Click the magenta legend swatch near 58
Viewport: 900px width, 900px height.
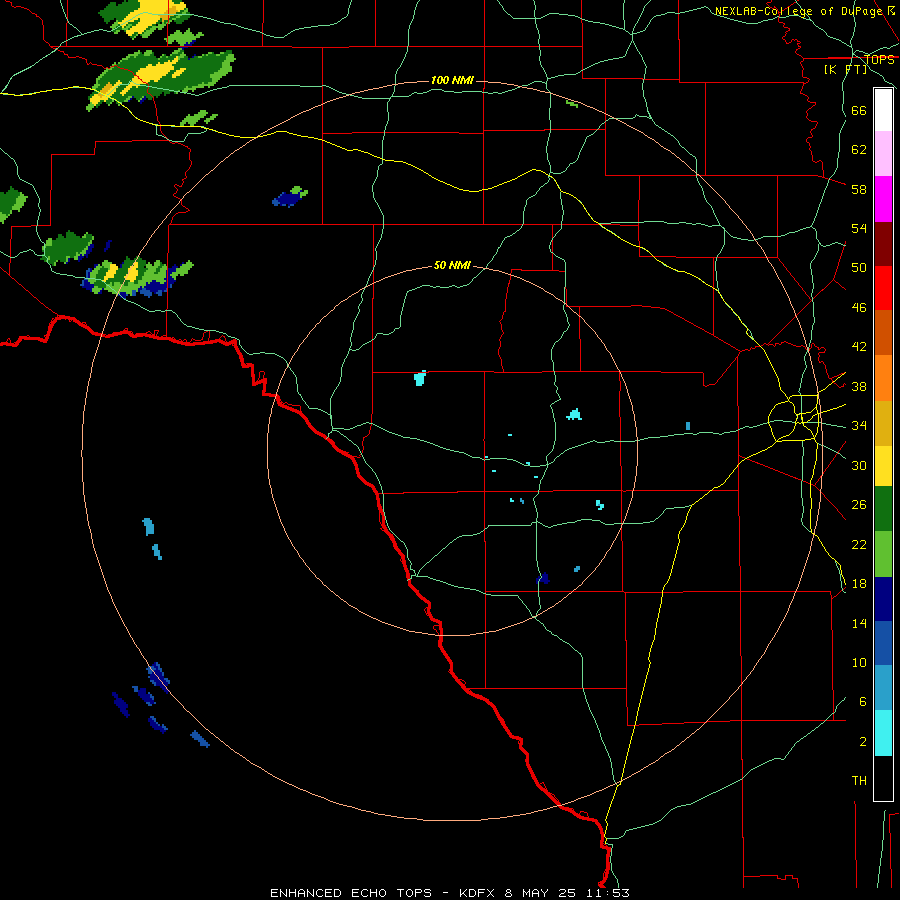pos(883,199)
